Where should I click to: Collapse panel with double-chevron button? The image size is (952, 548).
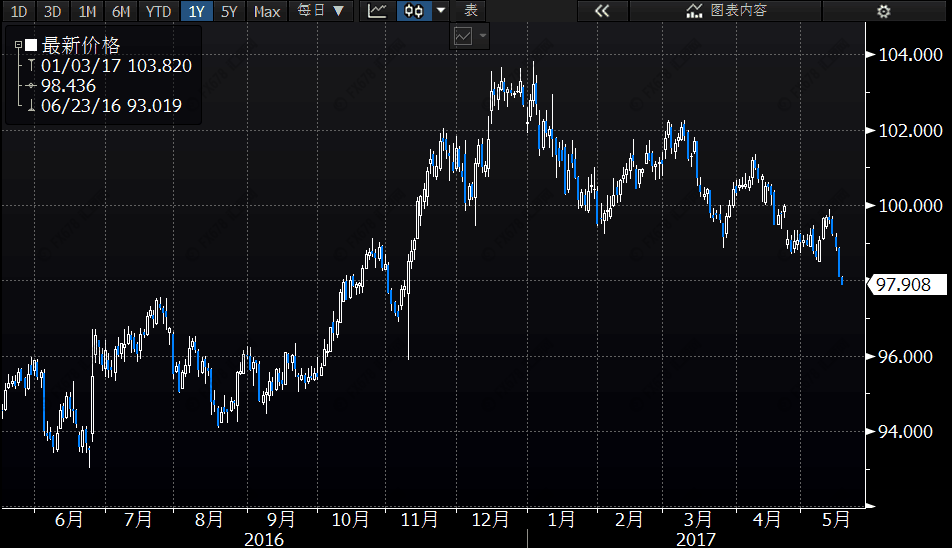(602, 11)
